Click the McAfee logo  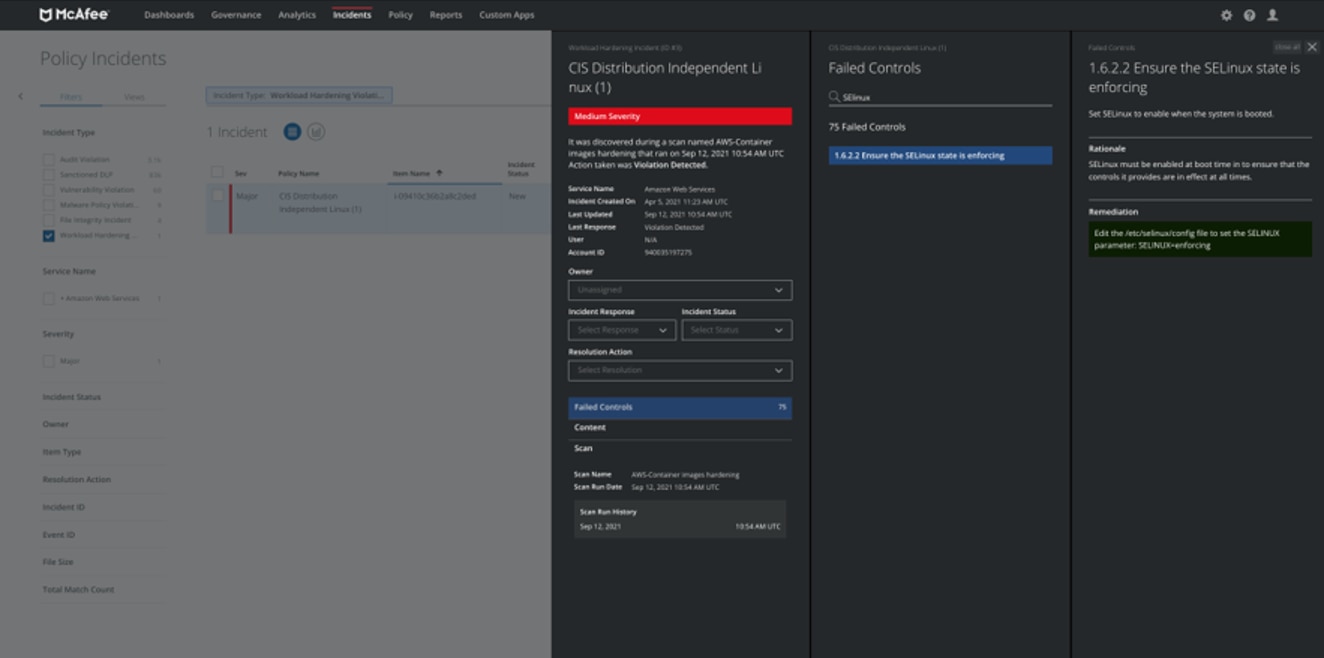[73, 15]
